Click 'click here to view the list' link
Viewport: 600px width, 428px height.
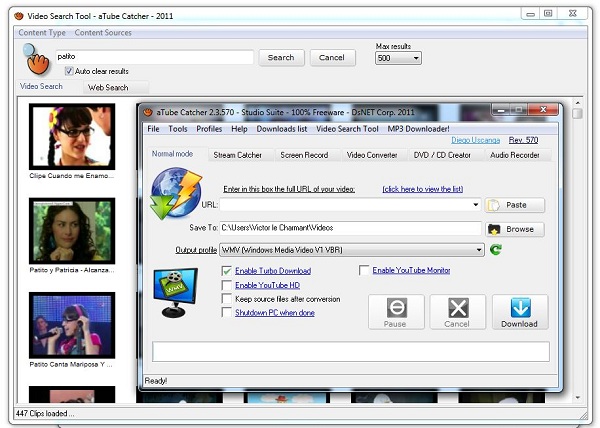423,189
